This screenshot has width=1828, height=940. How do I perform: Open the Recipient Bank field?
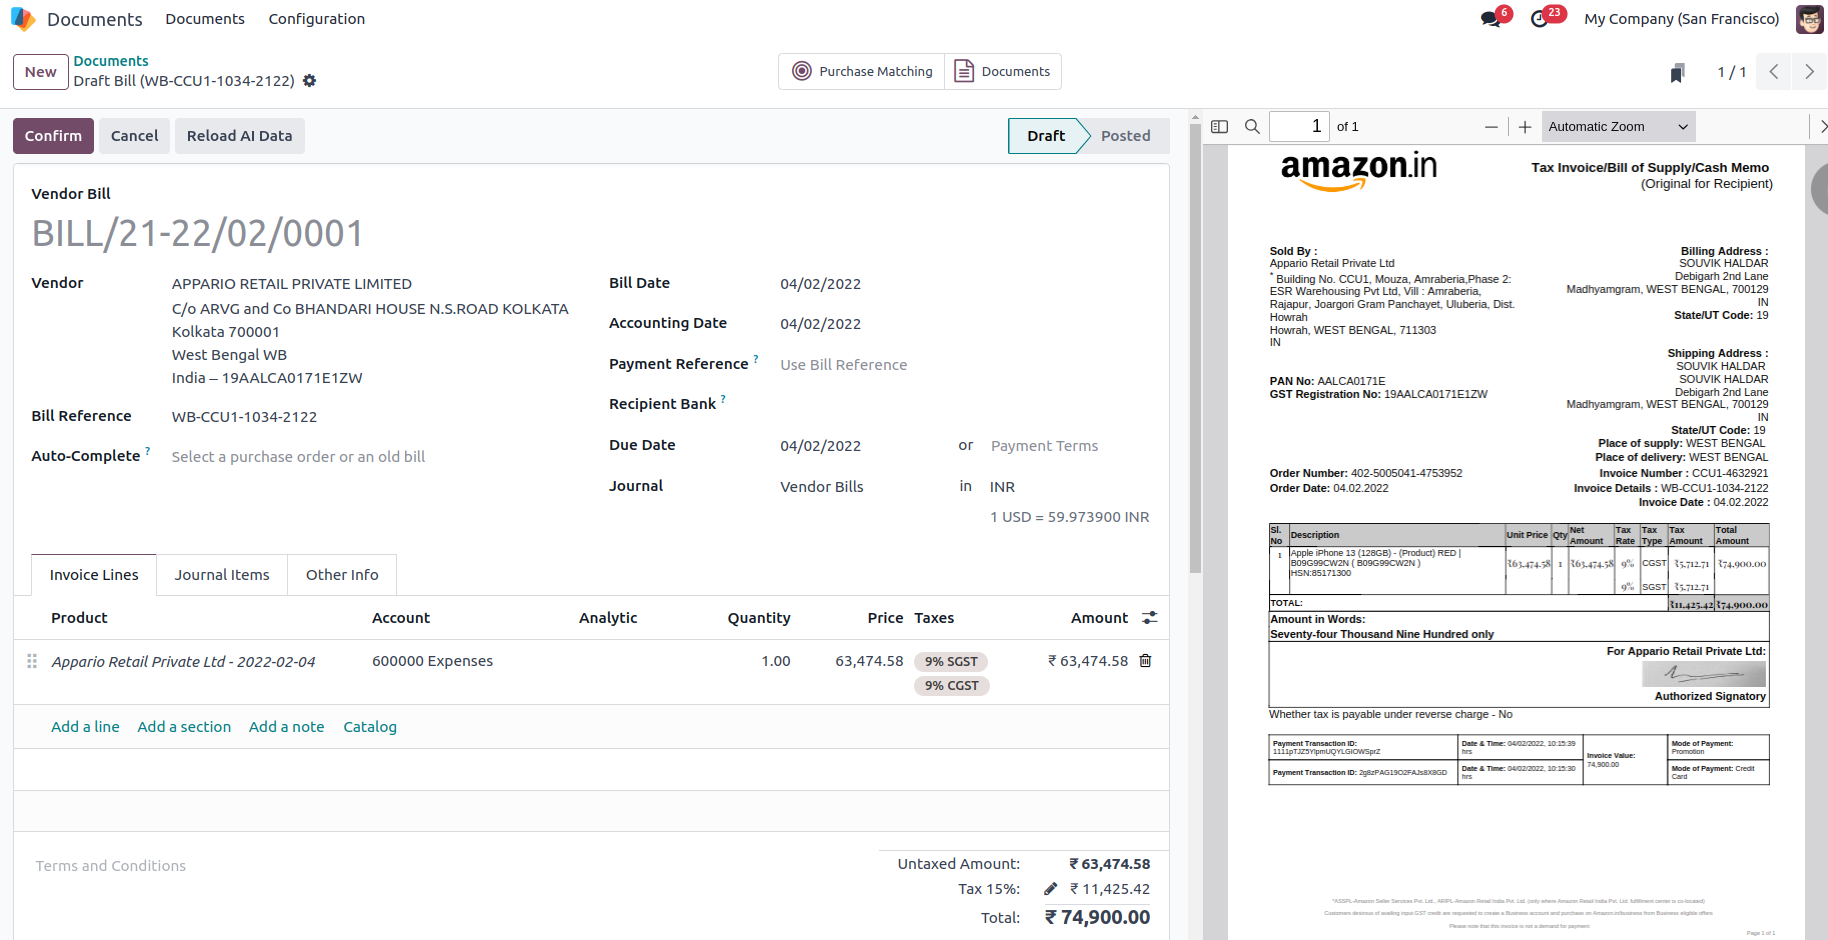(x=965, y=405)
